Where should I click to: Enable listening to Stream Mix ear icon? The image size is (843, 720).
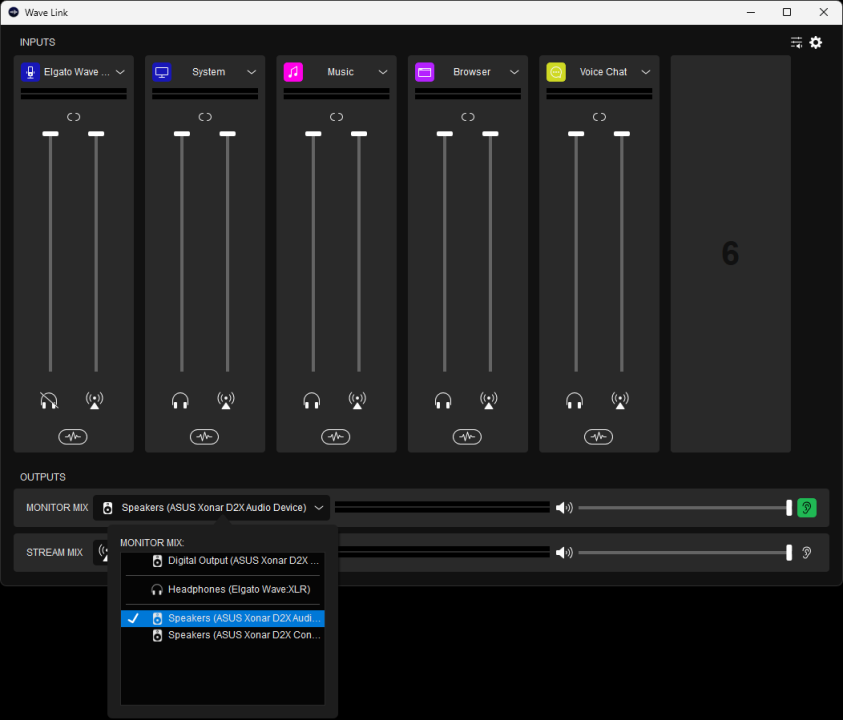pyautogui.click(x=806, y=552)
